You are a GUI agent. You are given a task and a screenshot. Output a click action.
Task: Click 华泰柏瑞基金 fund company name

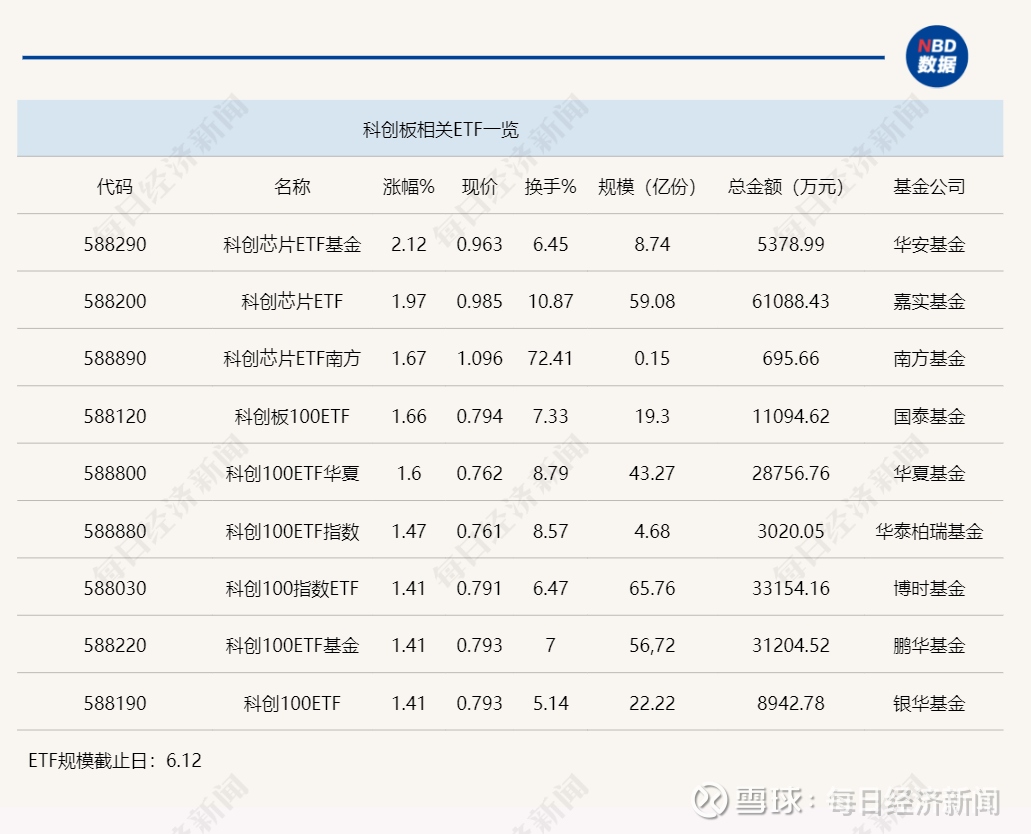(930, 530)
